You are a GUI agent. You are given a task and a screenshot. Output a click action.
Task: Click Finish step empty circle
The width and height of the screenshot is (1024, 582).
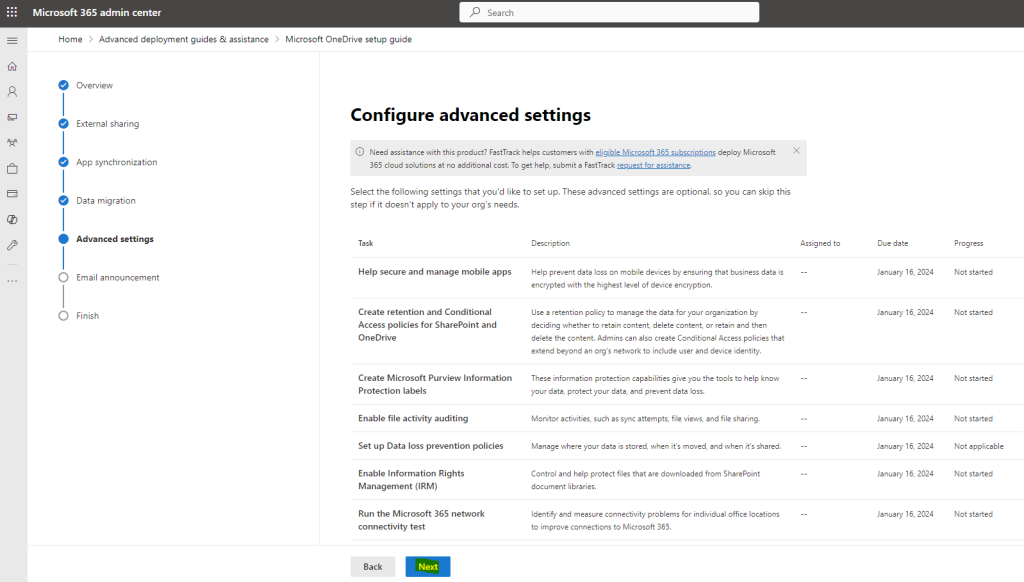coord(63,315)
